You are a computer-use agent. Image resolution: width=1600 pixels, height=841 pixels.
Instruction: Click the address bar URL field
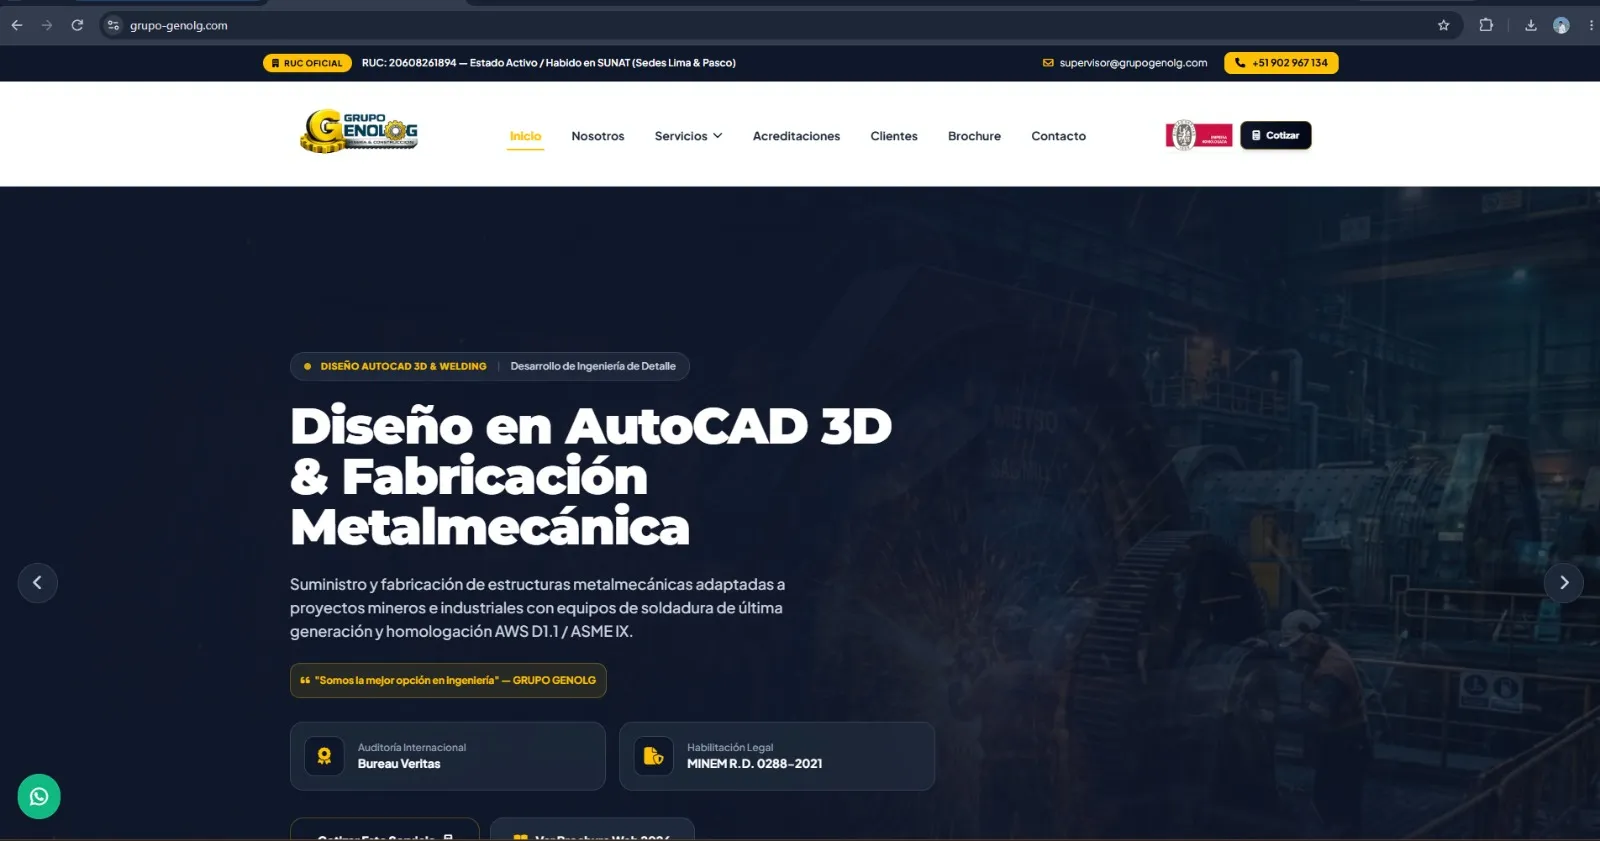[780, 25]
